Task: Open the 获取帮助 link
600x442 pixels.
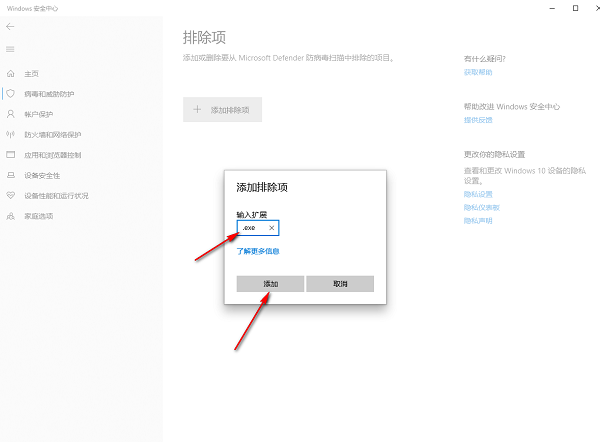Action: [x=478, y=72]
